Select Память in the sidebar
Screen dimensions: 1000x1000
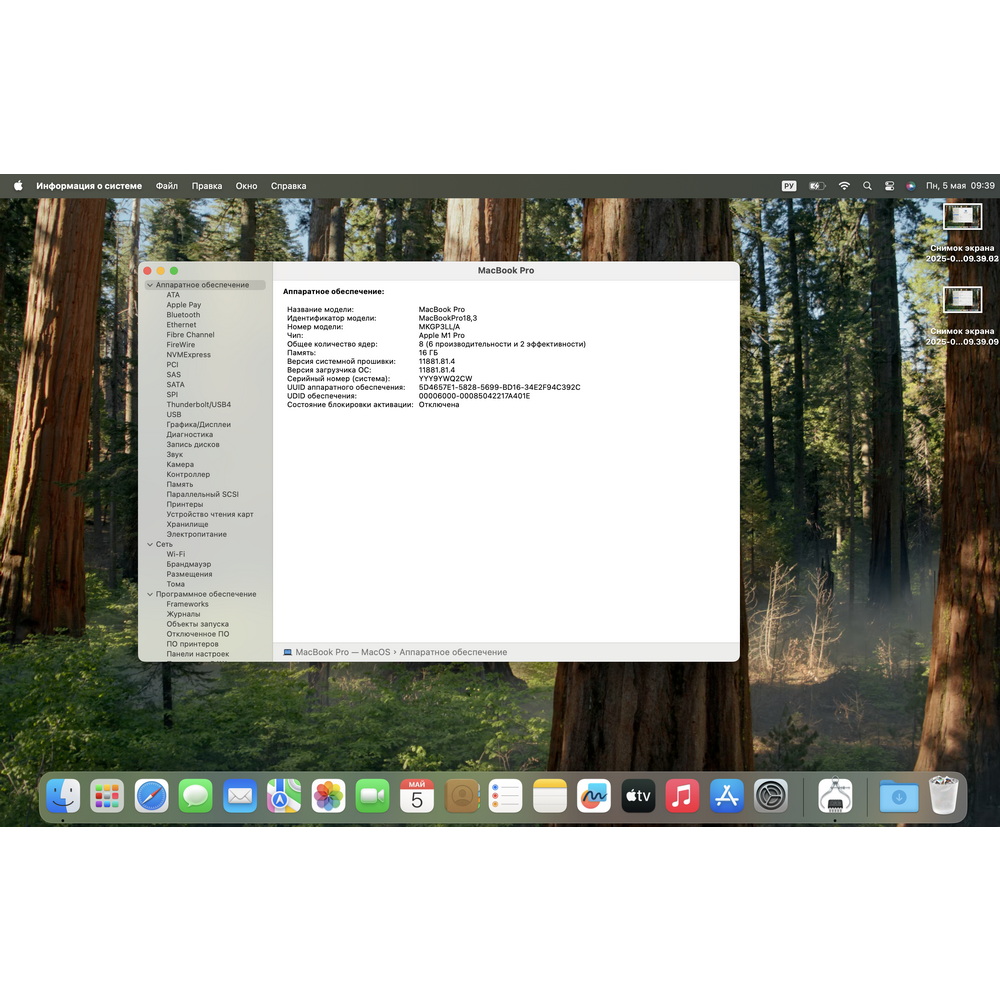pyautogui.click(x=179, y=484)
